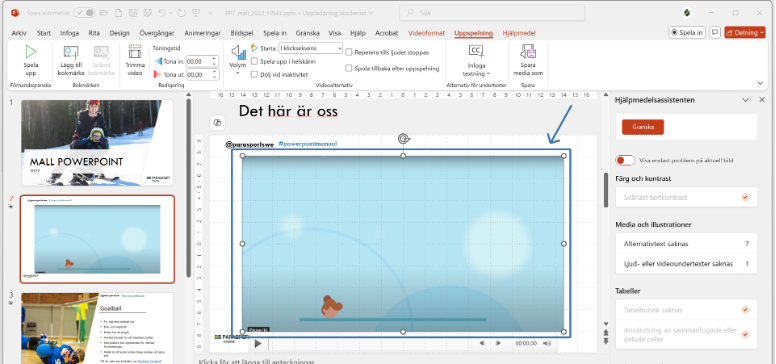Click Infoga textning captions icon

(x=476, y=51)
